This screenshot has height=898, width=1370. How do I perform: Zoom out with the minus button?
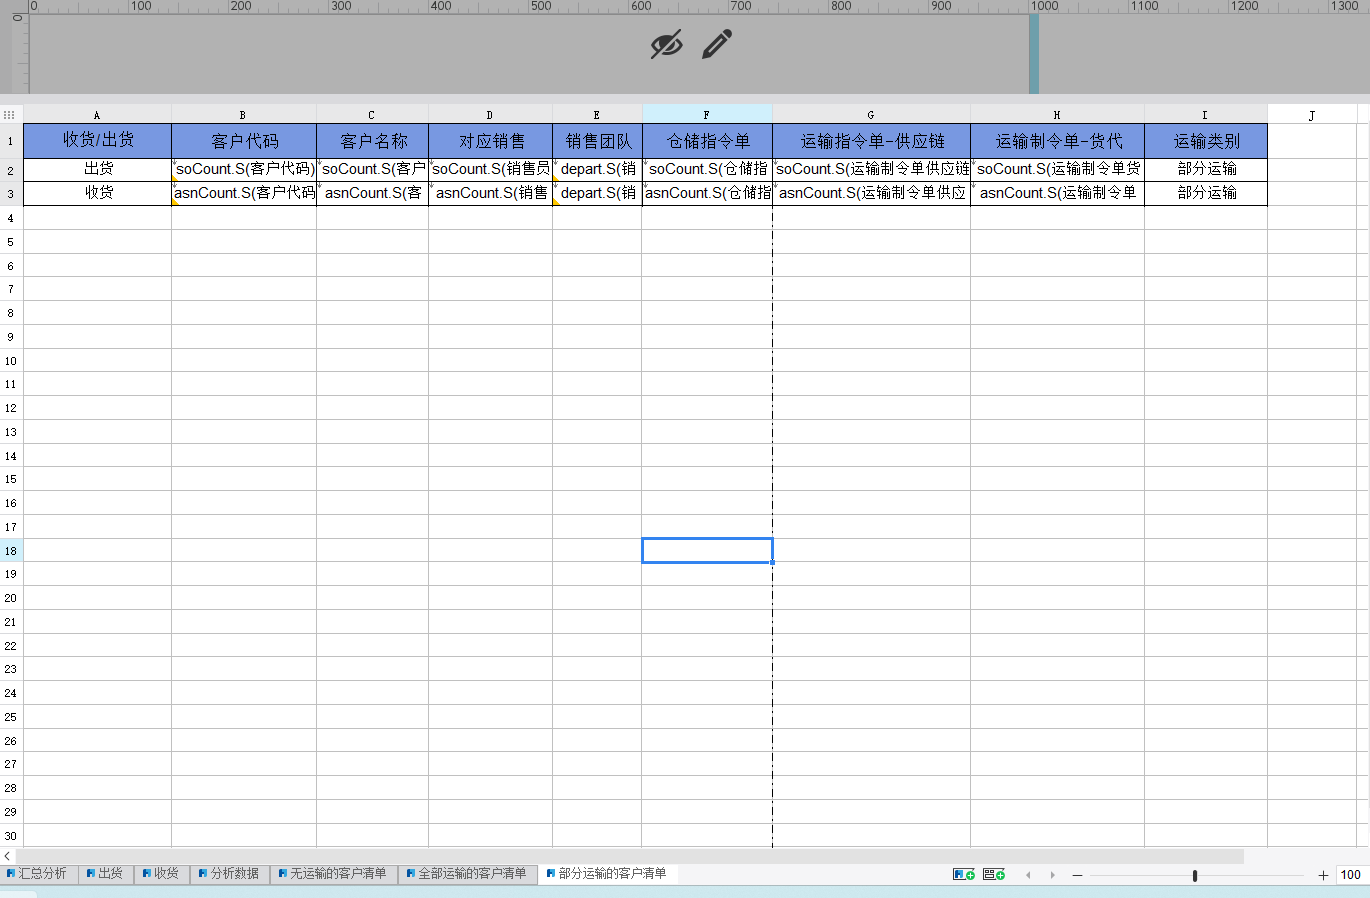coord(1077,875)
